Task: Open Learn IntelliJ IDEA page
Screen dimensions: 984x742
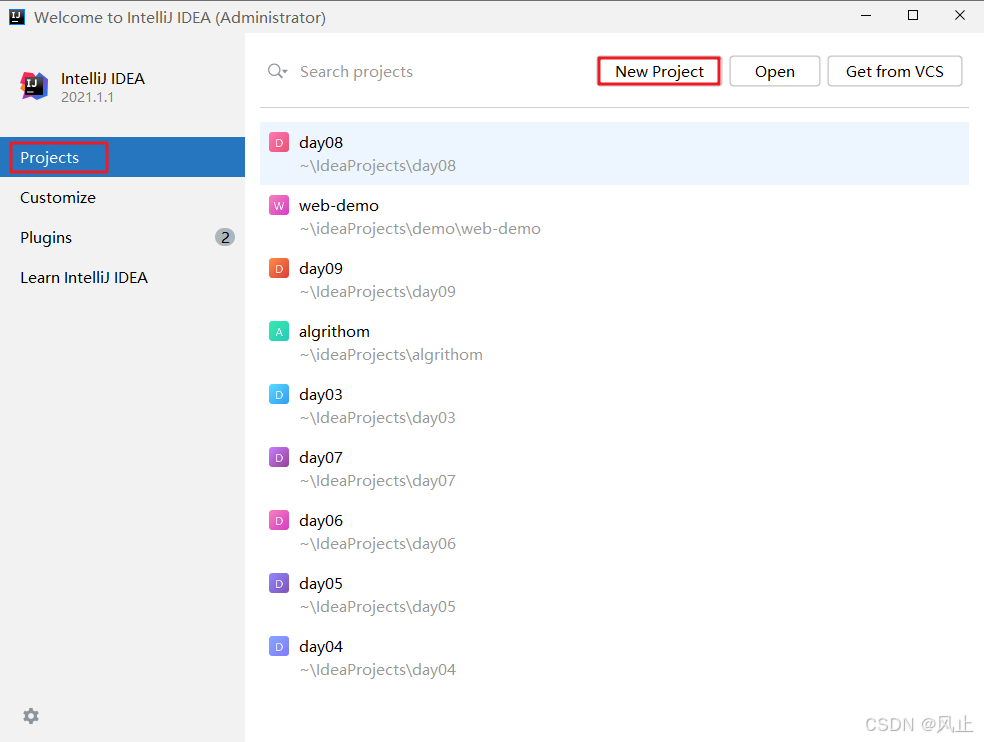Action: coord(84,278)
